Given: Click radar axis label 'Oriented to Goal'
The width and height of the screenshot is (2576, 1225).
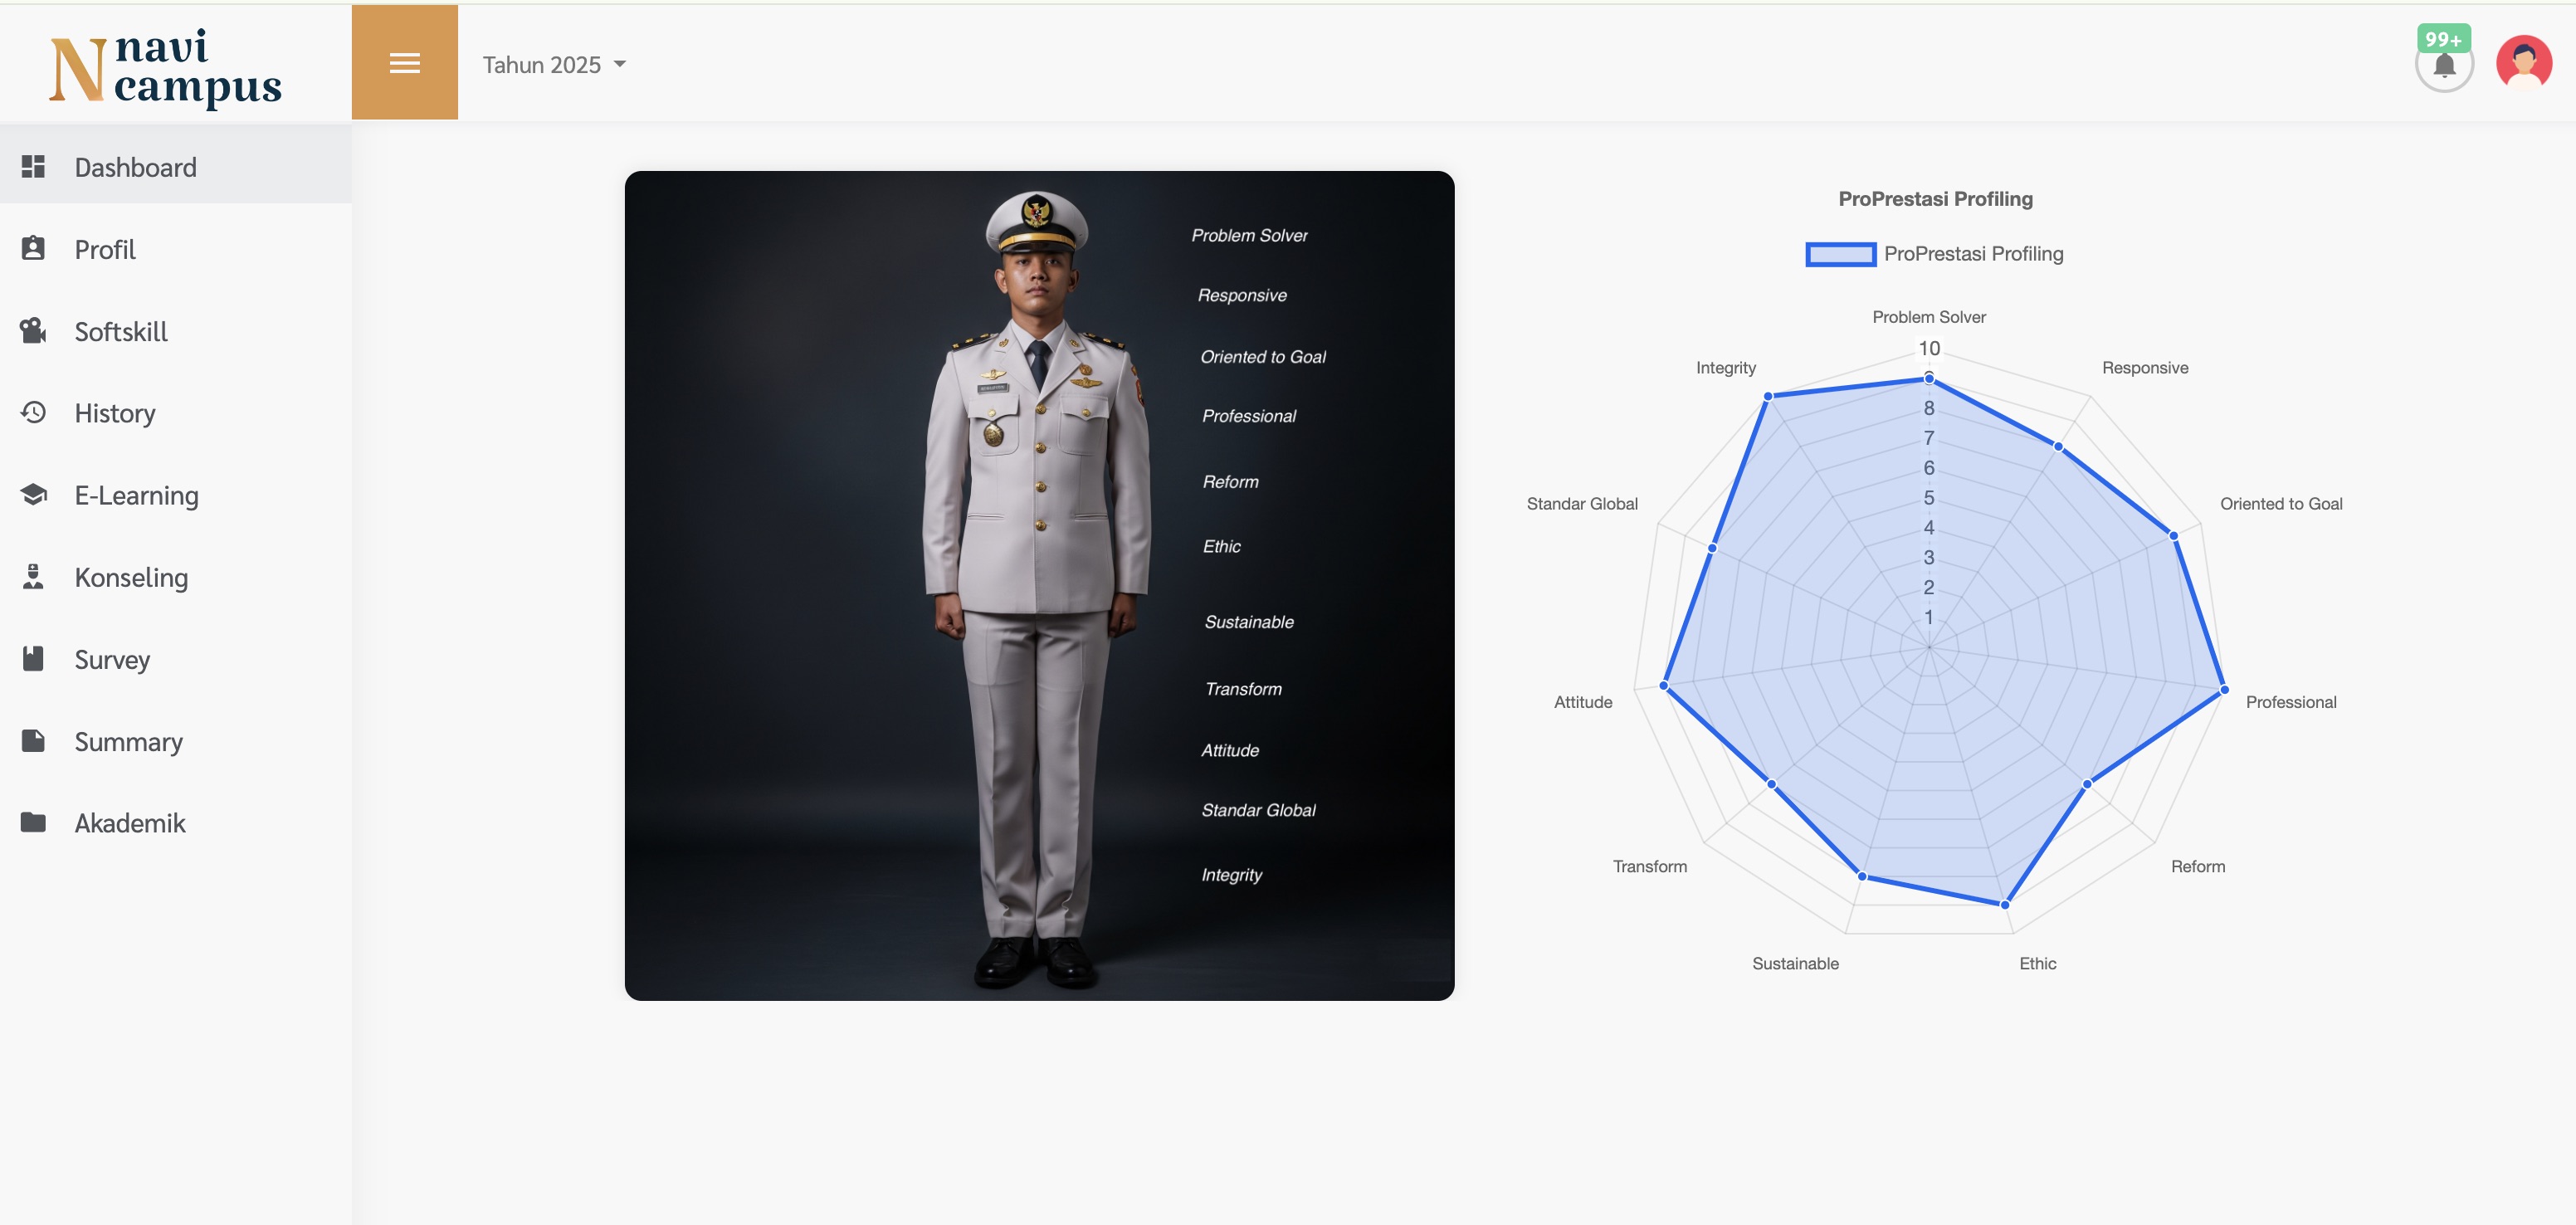Looking at the screenshot, I should coord(2281,504).
